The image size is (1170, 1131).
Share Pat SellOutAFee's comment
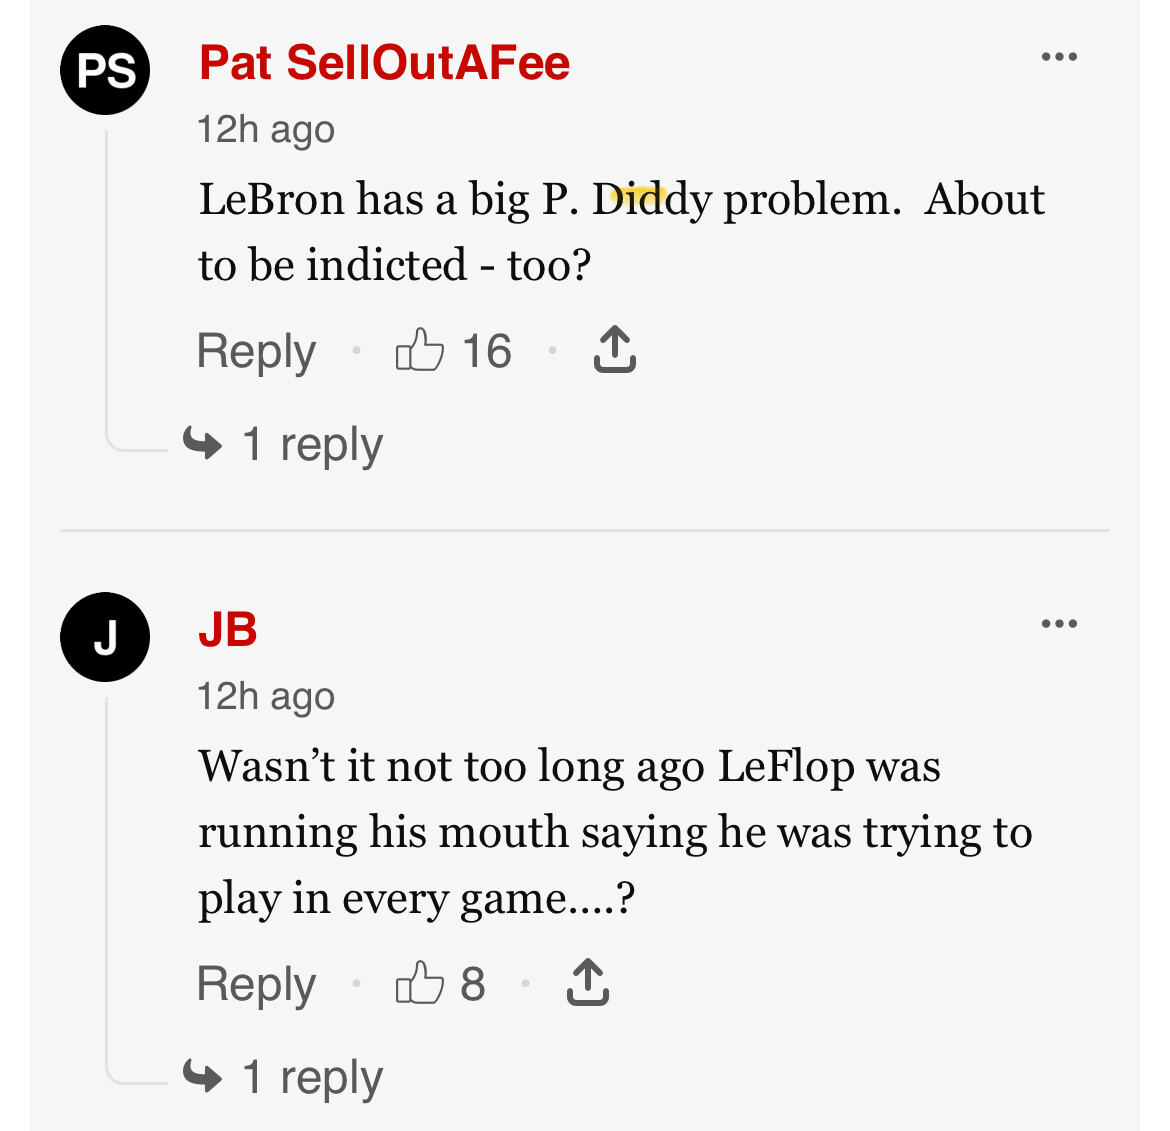[614, 350]
